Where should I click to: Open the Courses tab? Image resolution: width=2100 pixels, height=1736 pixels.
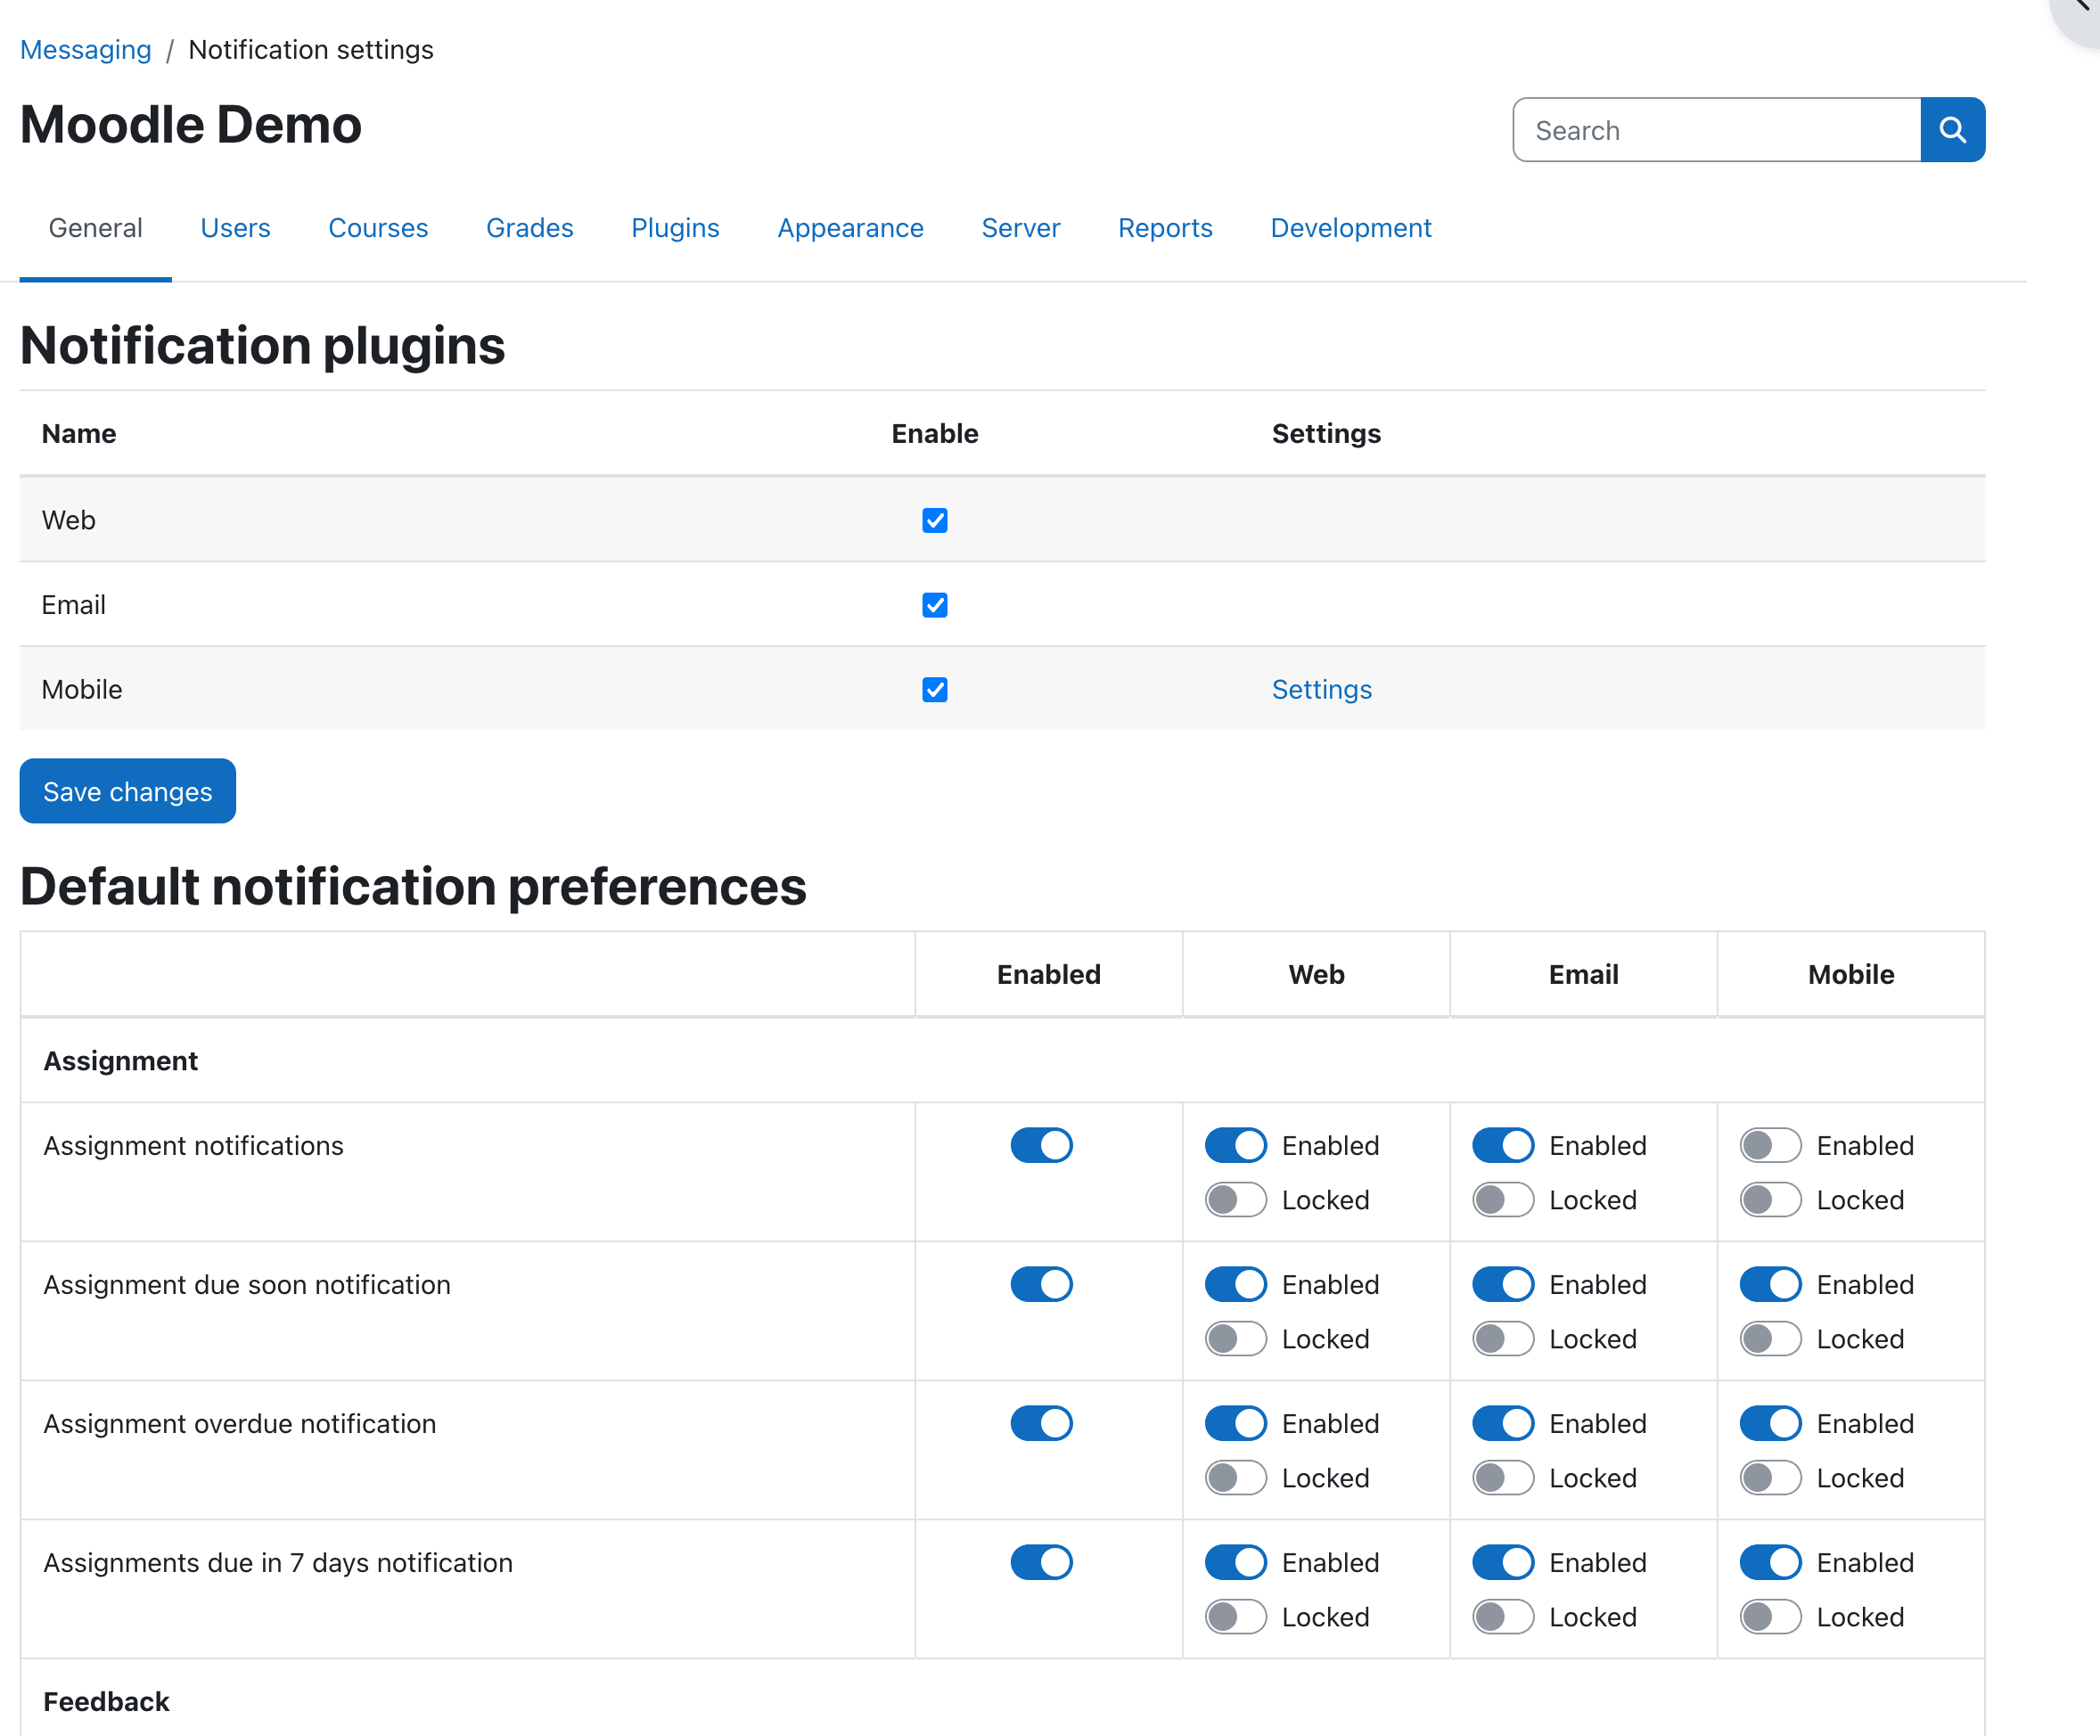click(x=378, y=228)
